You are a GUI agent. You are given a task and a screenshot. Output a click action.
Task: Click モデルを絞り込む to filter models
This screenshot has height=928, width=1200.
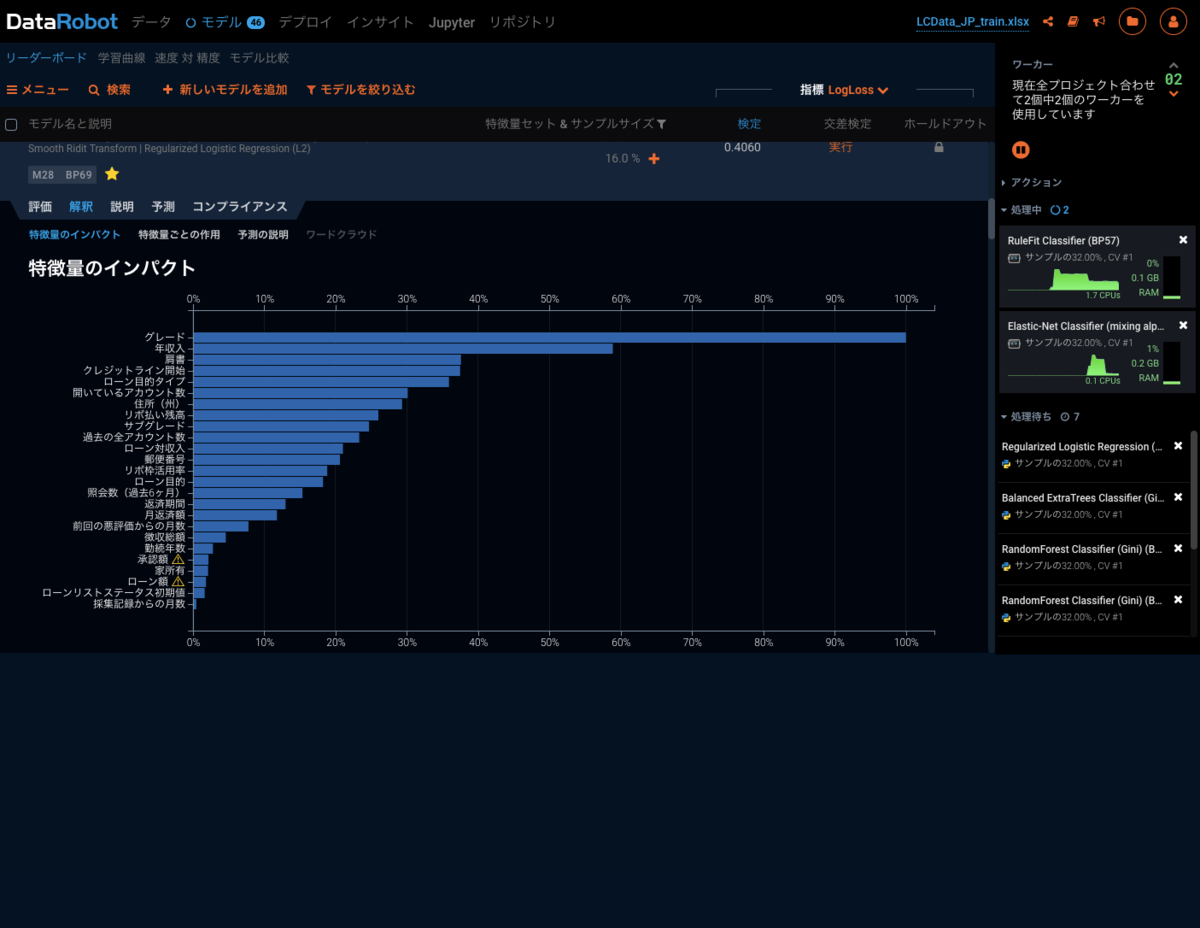pos(361,90)
